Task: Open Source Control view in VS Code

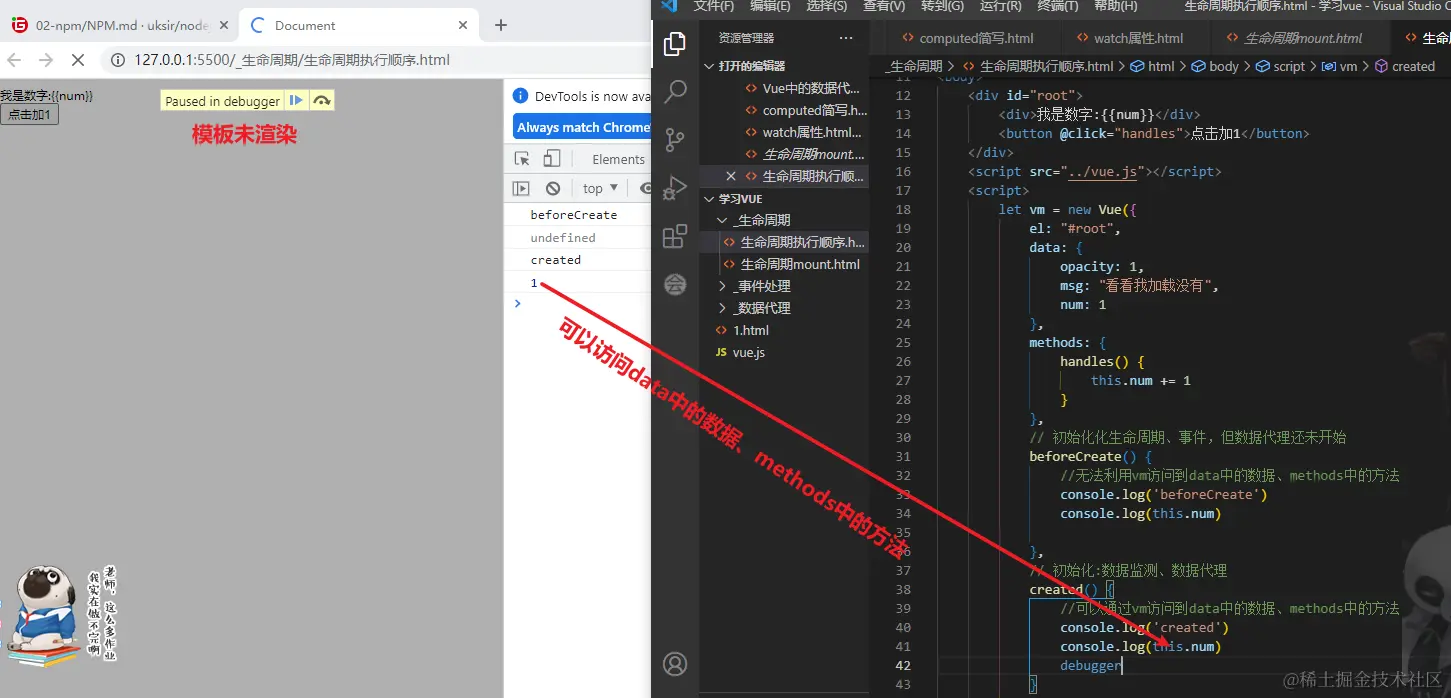Action: click(675, 140)
